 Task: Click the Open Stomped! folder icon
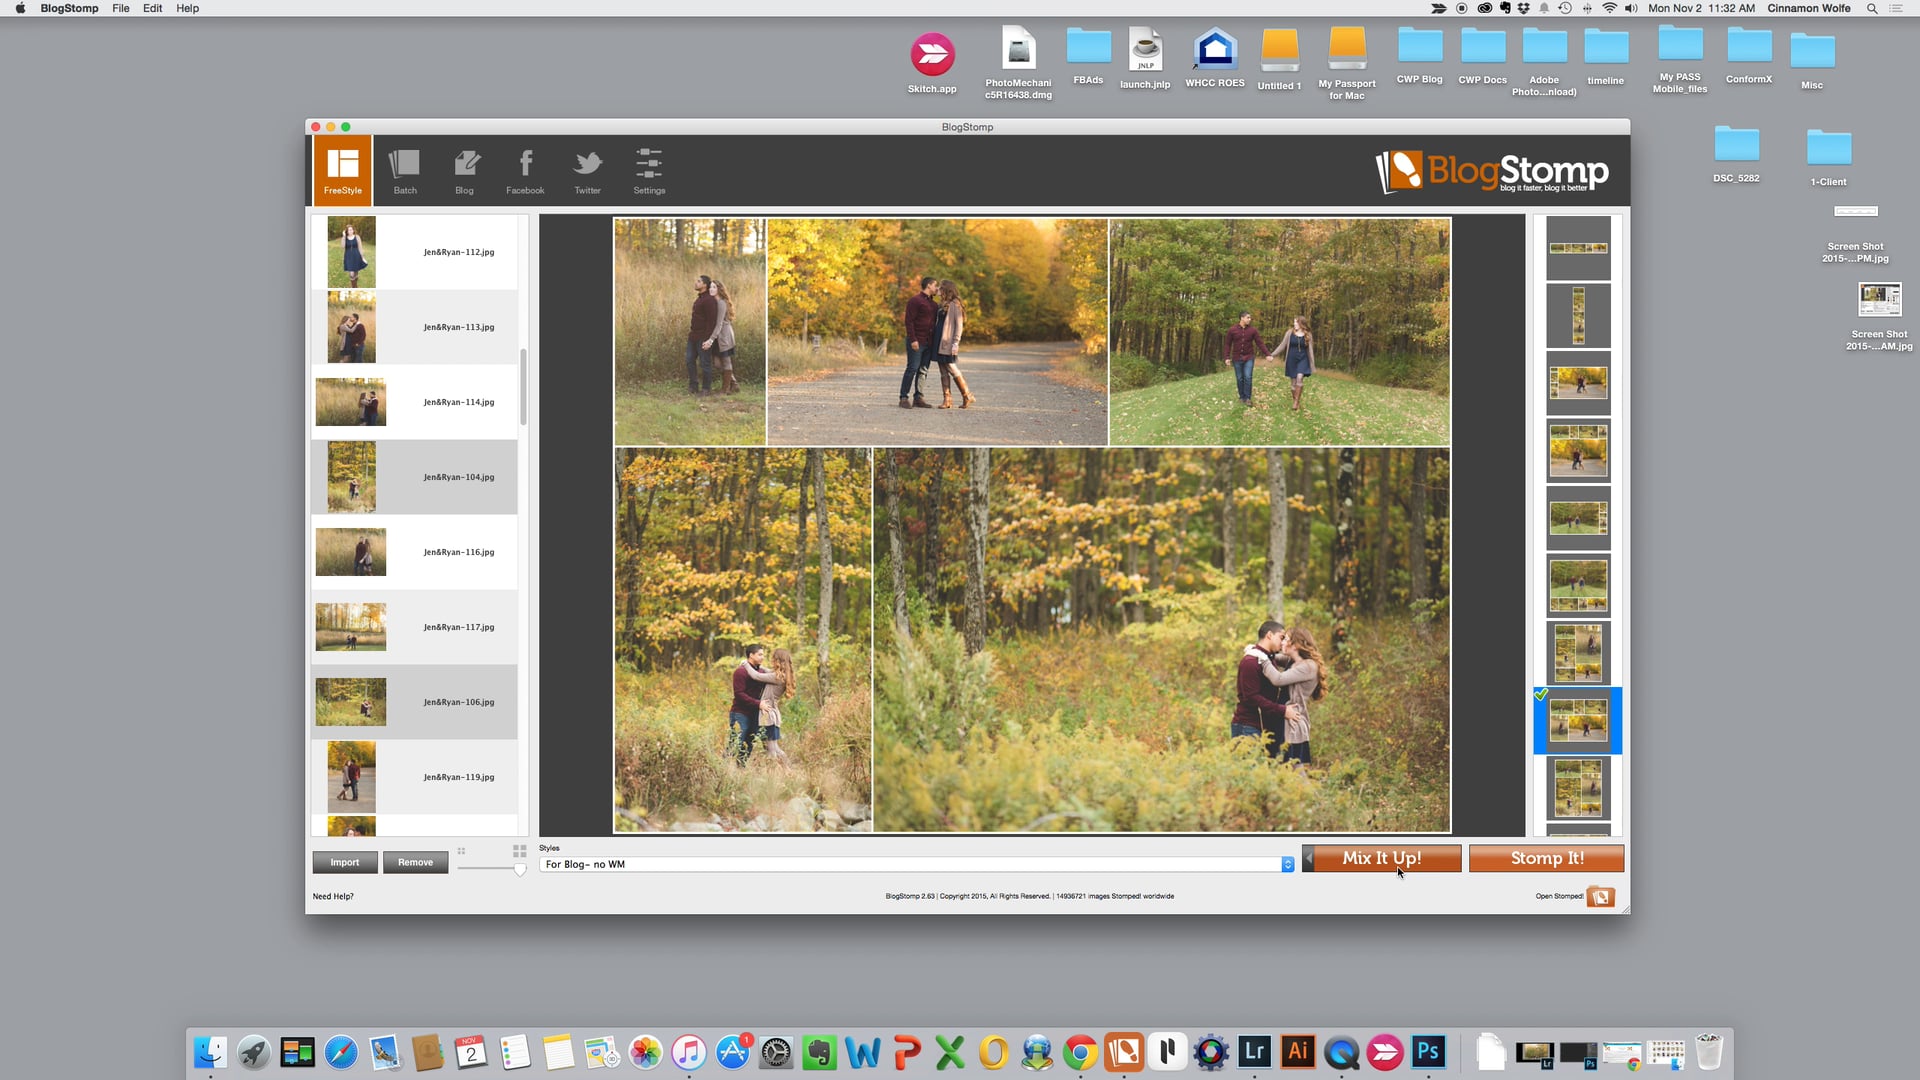pyautogui.click(x=1601, y=897)
